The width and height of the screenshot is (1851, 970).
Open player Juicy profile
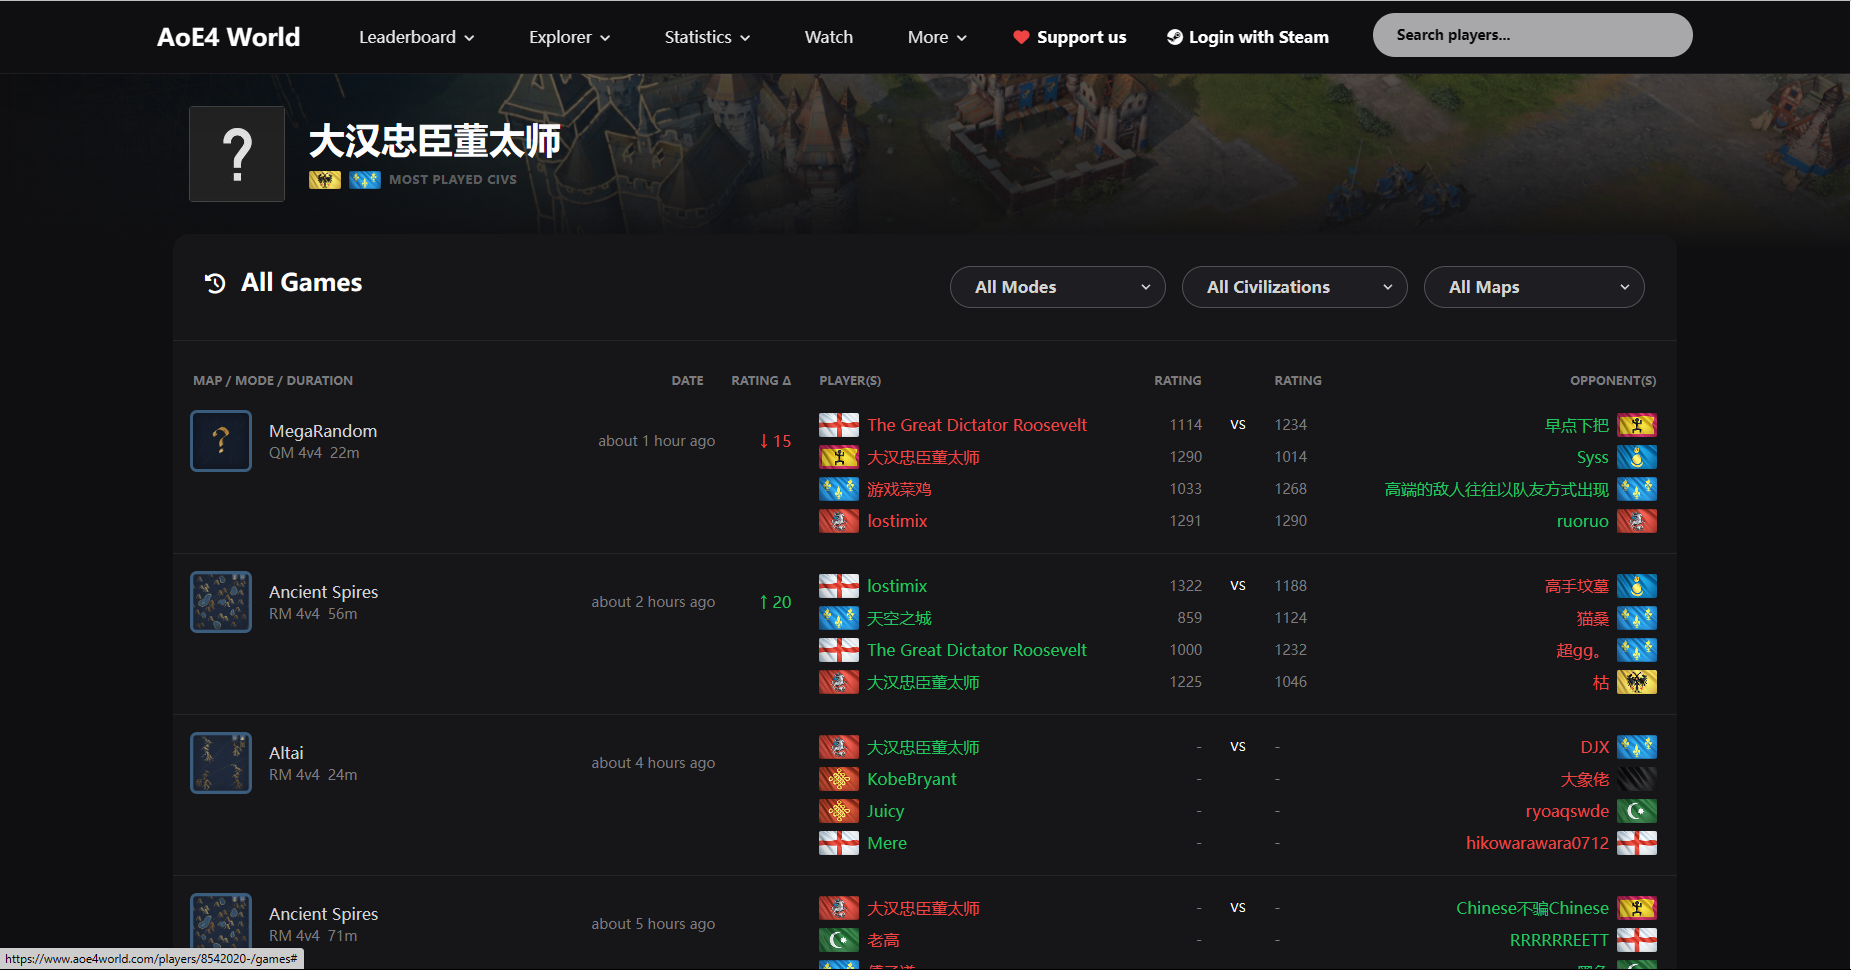point(886,811)
